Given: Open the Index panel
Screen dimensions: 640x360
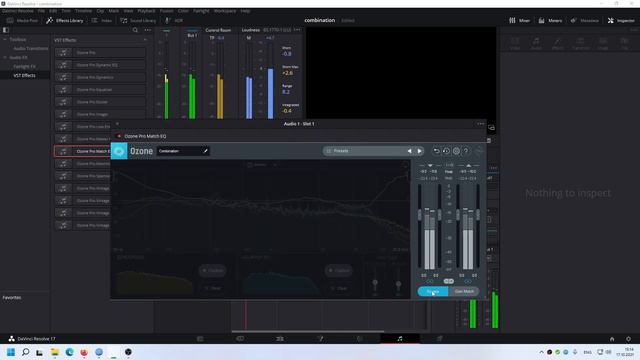Looking at the screenshot, I should 102,20.
